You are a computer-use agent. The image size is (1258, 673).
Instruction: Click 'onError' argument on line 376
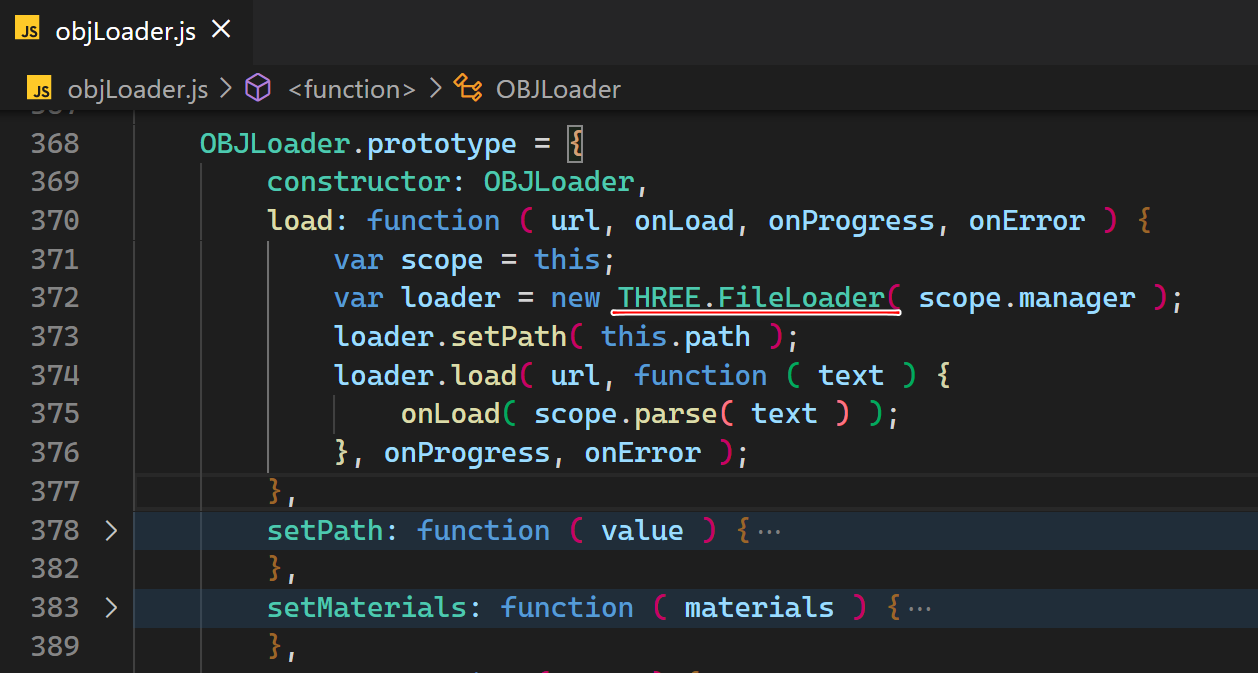pyautogui.click(x=643, y=453)
